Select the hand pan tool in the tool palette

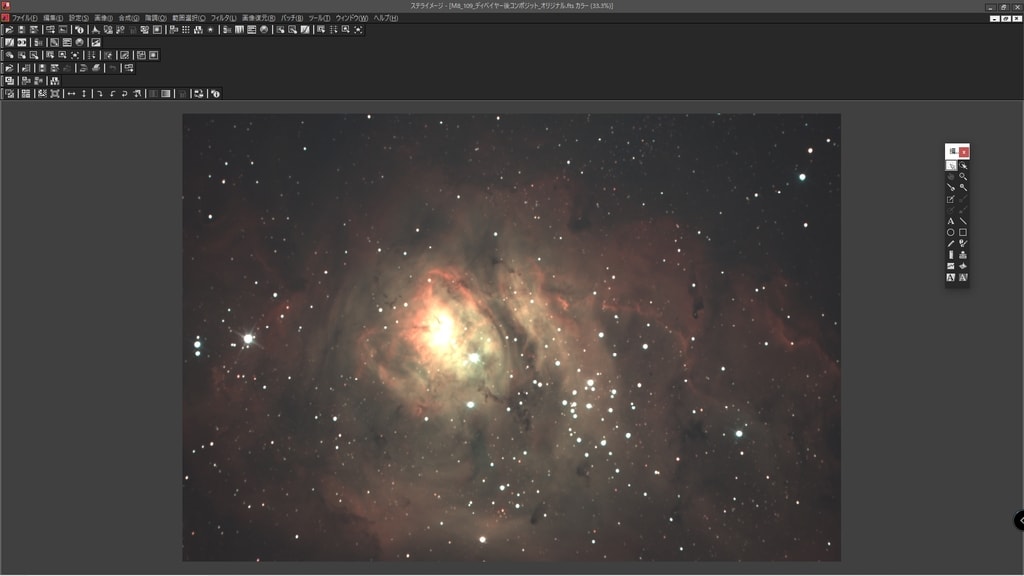click(x=951, y=176)
